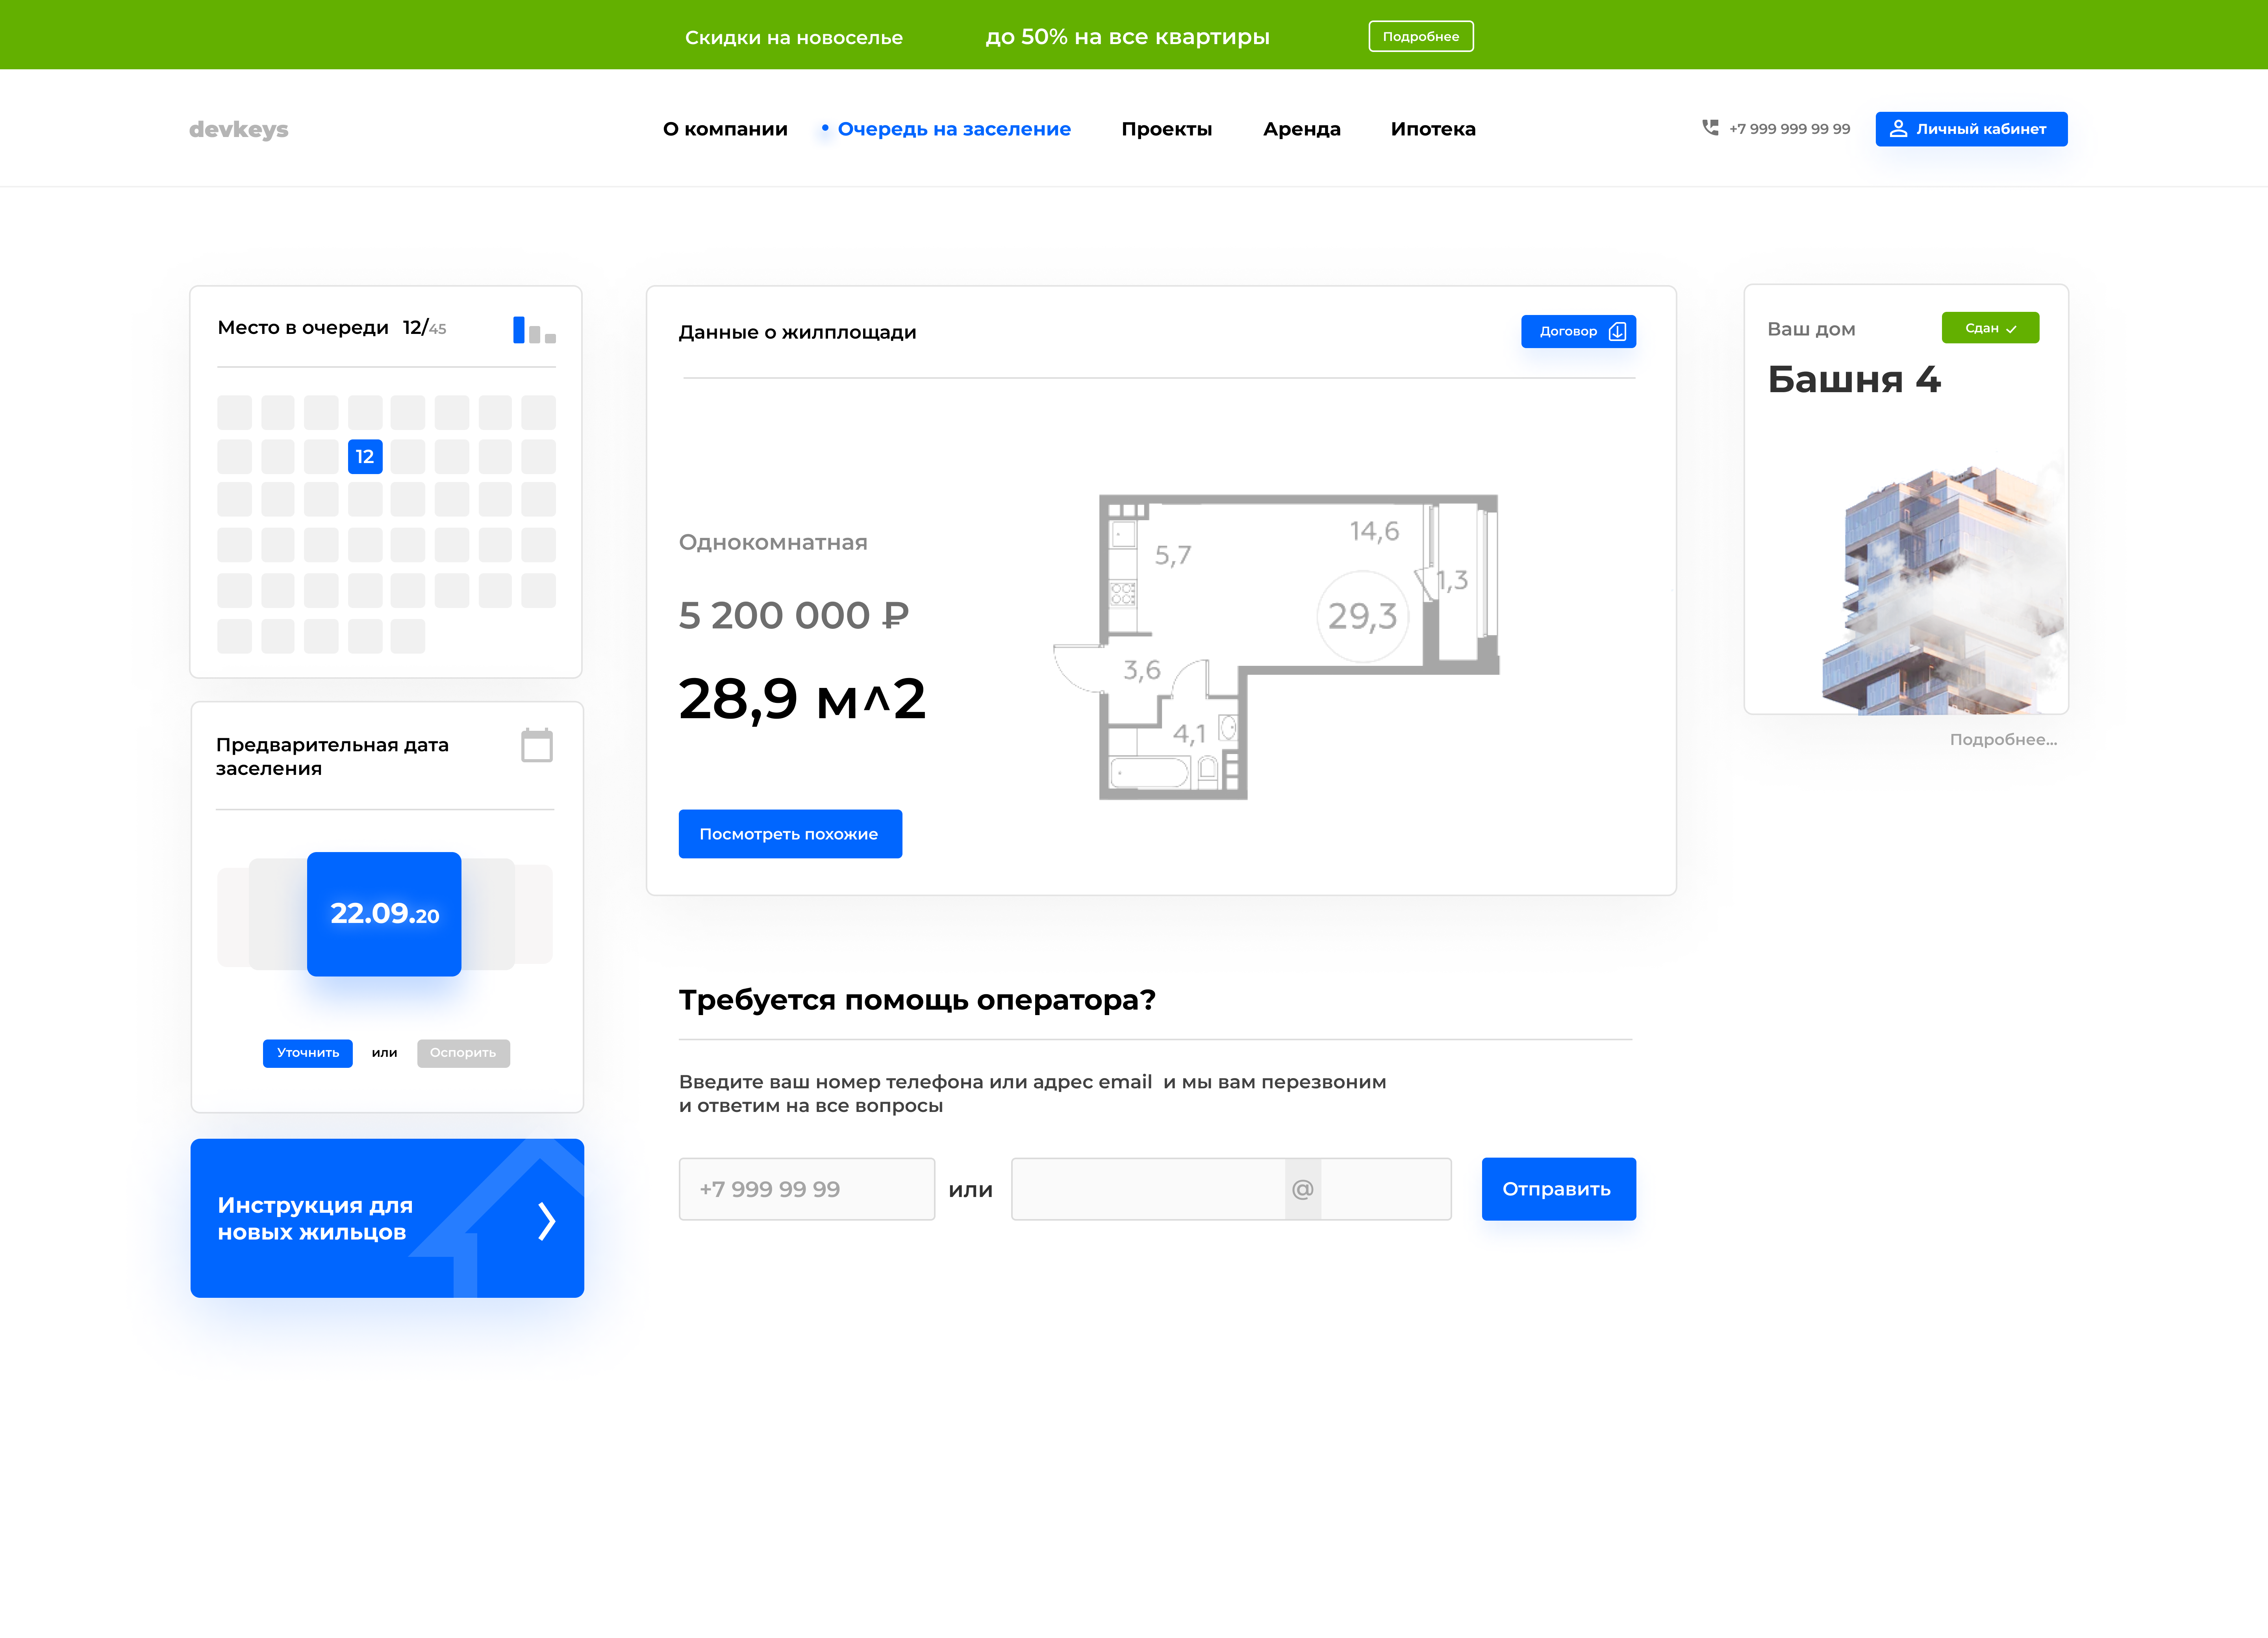
Task: Click the Договор button
Action: point(1578,331)
